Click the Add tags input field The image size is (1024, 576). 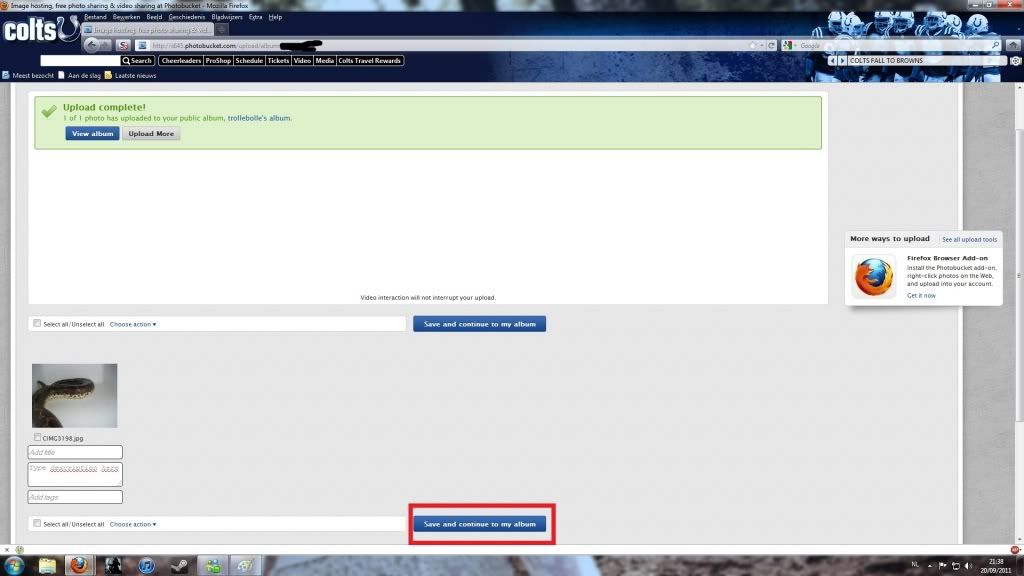(75, 497)
